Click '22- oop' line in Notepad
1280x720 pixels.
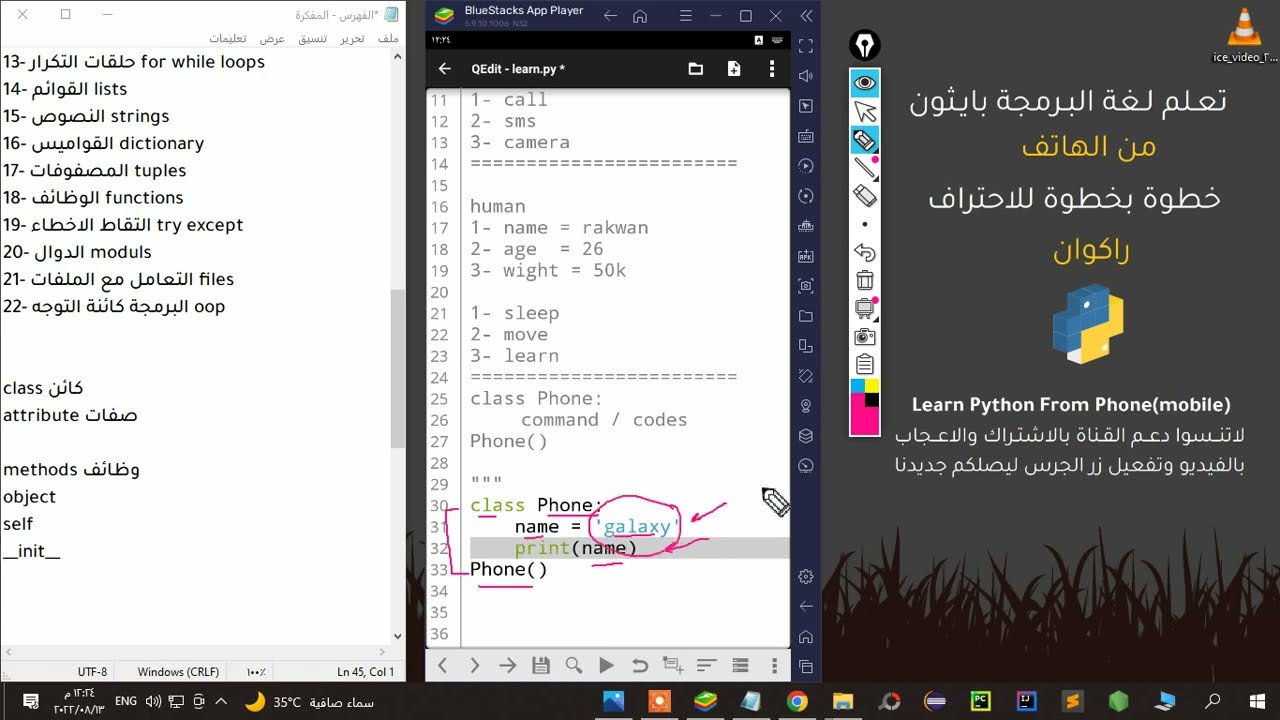[114, 306]
